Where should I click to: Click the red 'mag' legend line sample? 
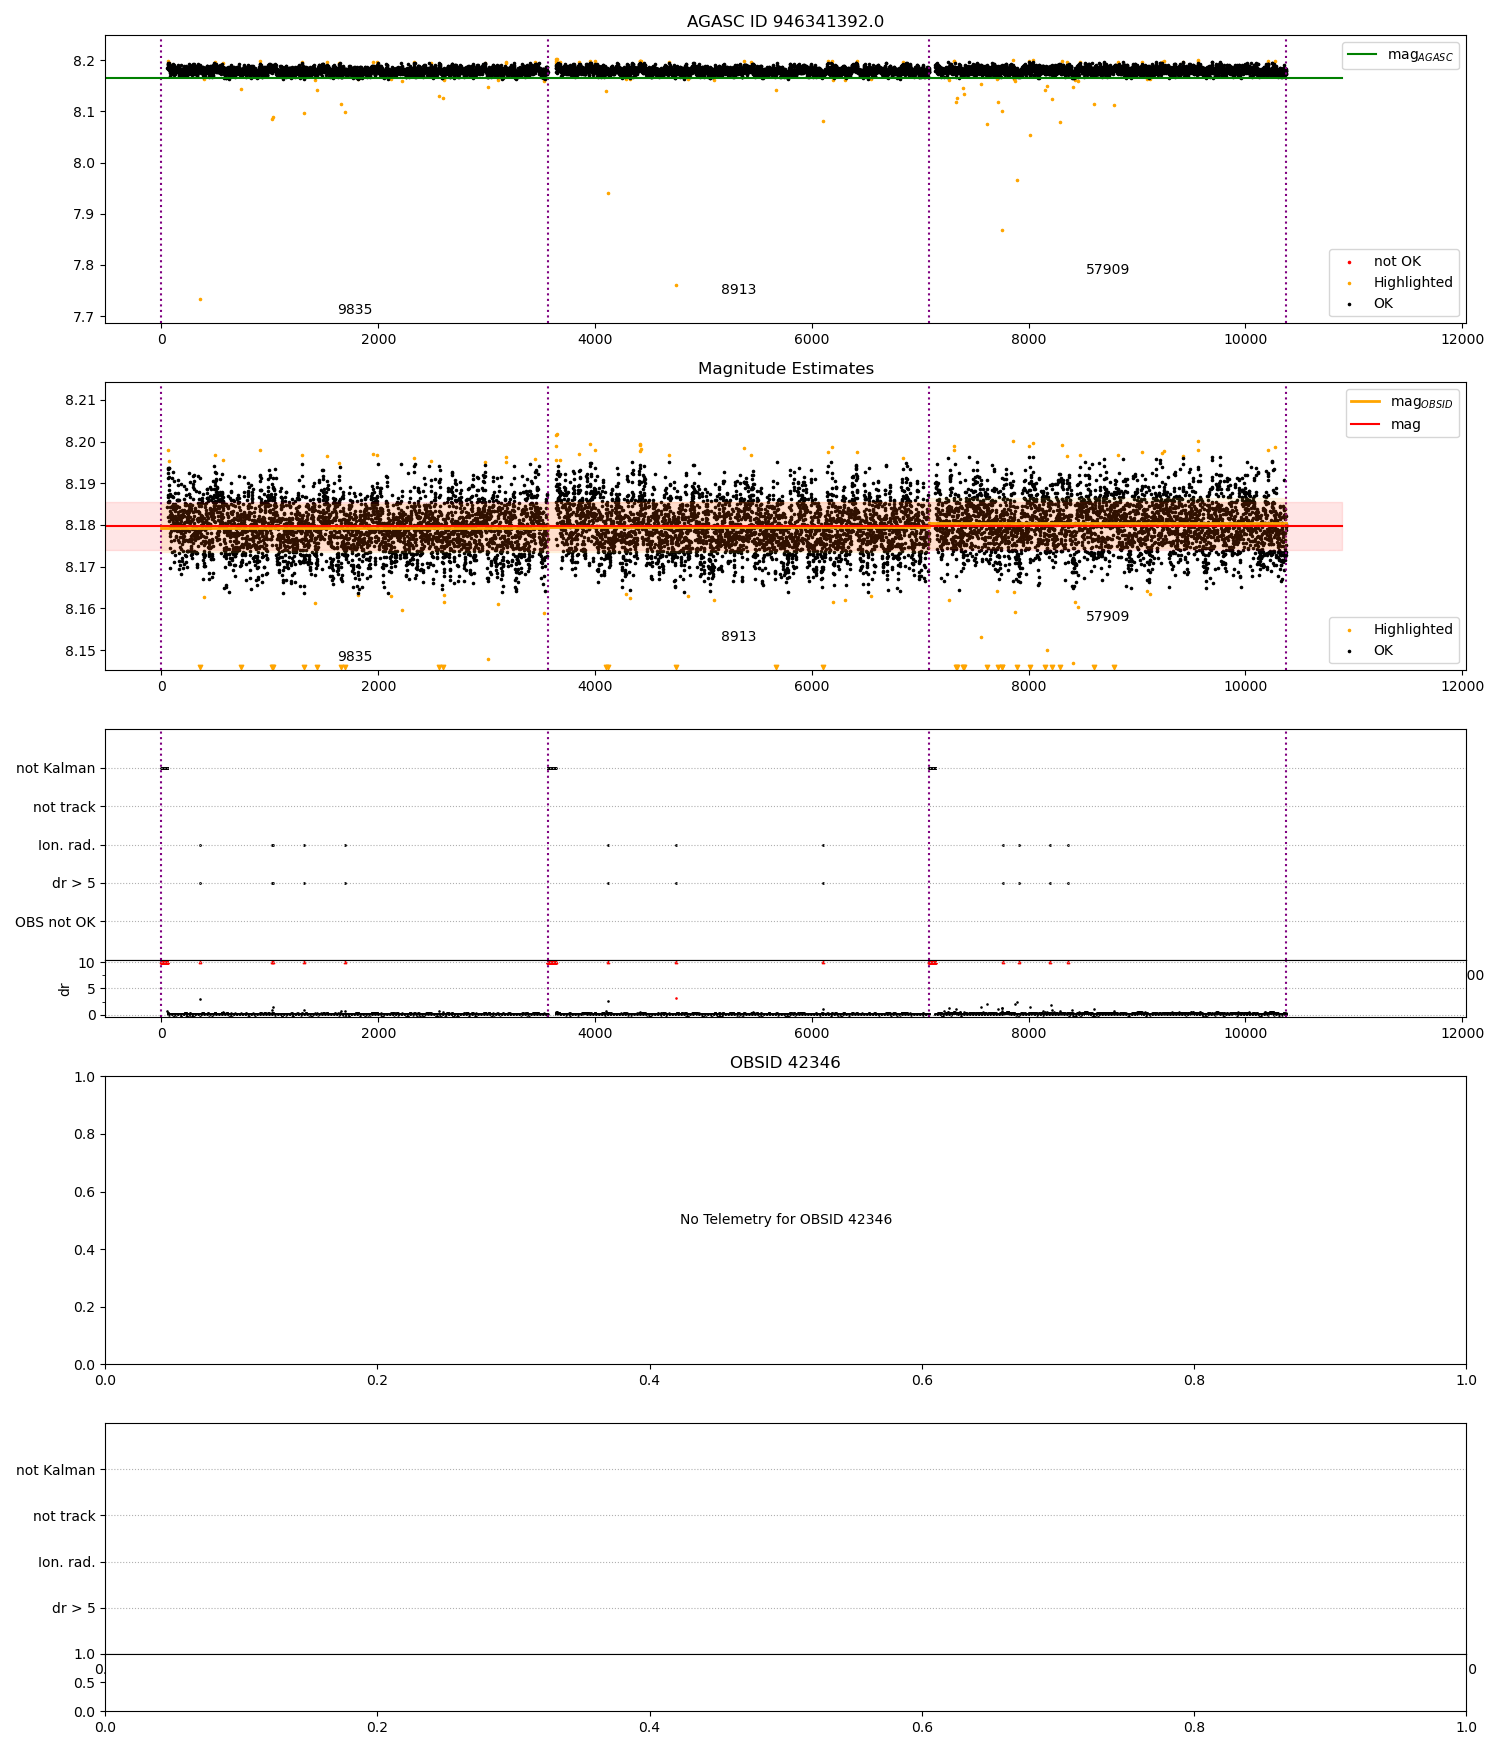(x=1365, y=424)
